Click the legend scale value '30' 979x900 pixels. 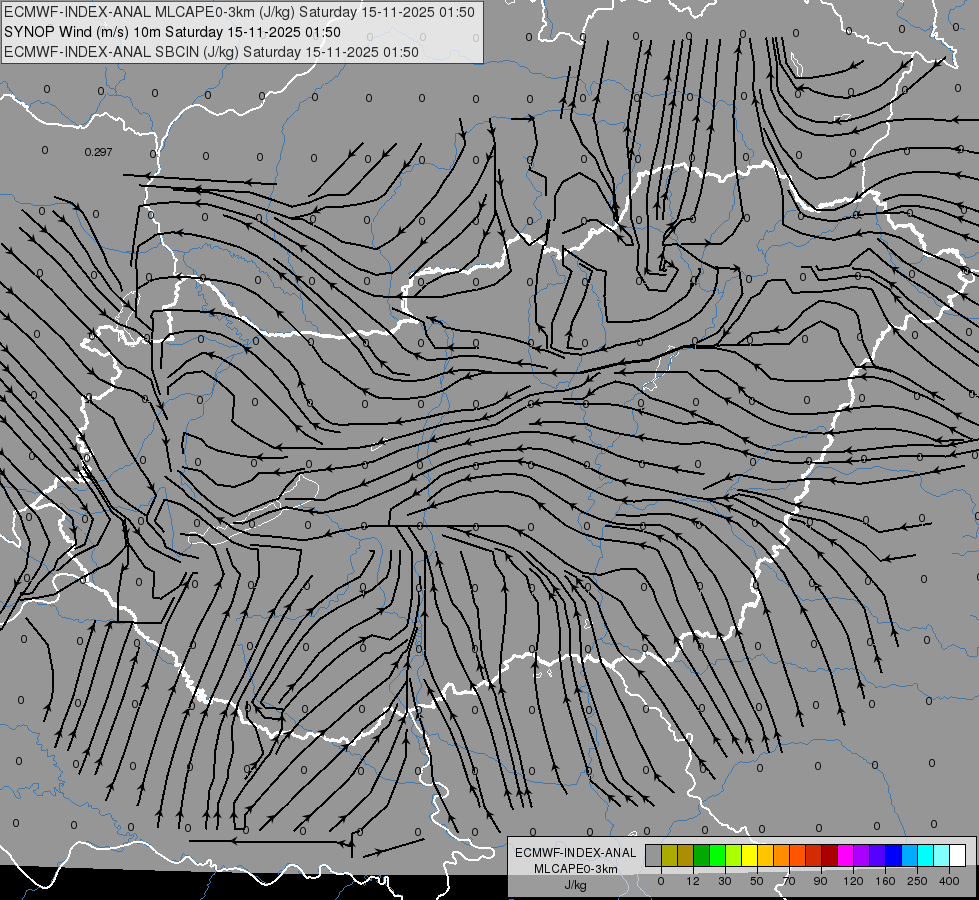pyautogui.click(x=725, y=881)
